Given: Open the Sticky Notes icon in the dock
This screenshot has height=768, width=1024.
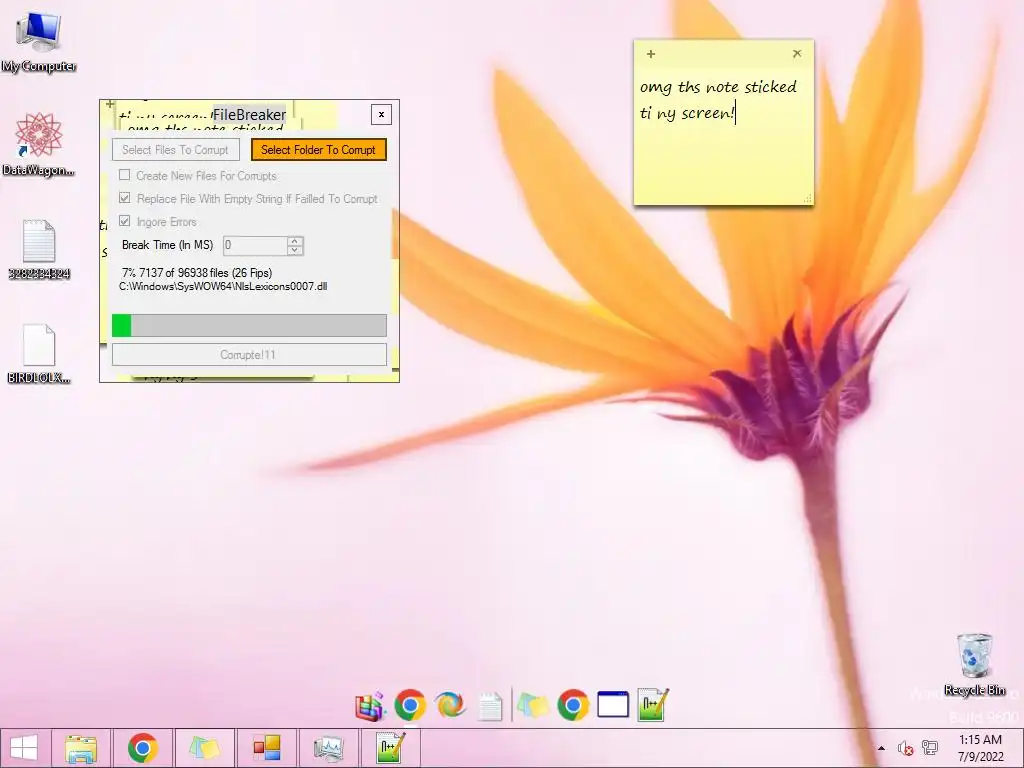Looking at the screenshot, I should pos(532,707).
